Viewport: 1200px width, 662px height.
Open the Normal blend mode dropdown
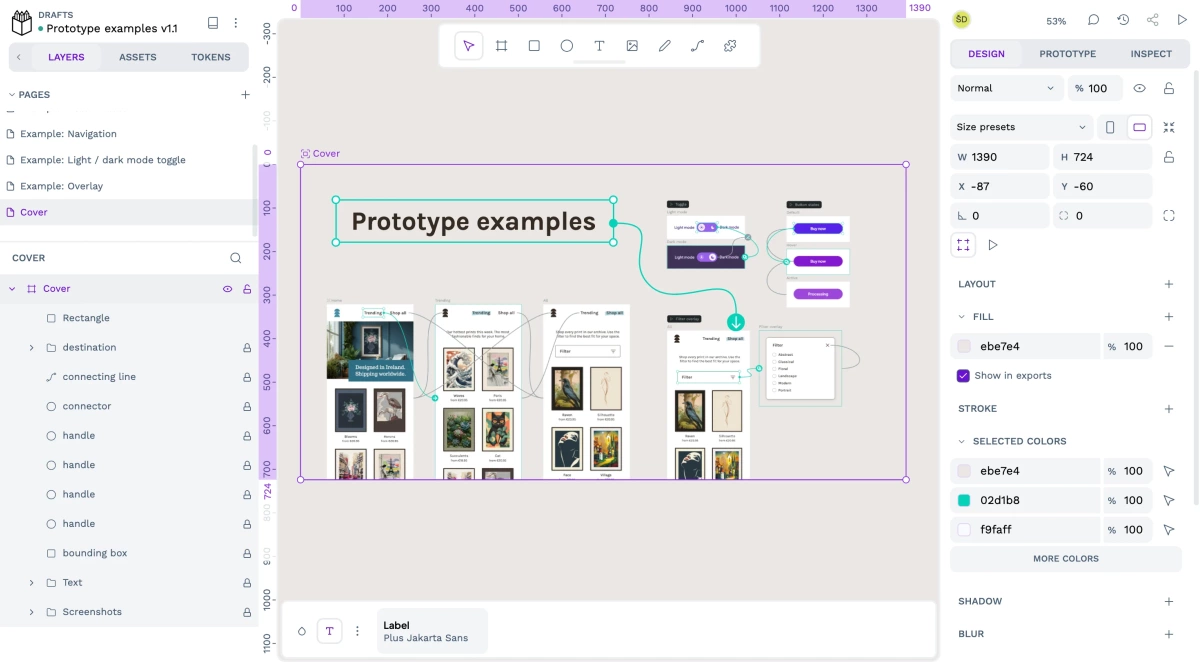[1005, 88]
